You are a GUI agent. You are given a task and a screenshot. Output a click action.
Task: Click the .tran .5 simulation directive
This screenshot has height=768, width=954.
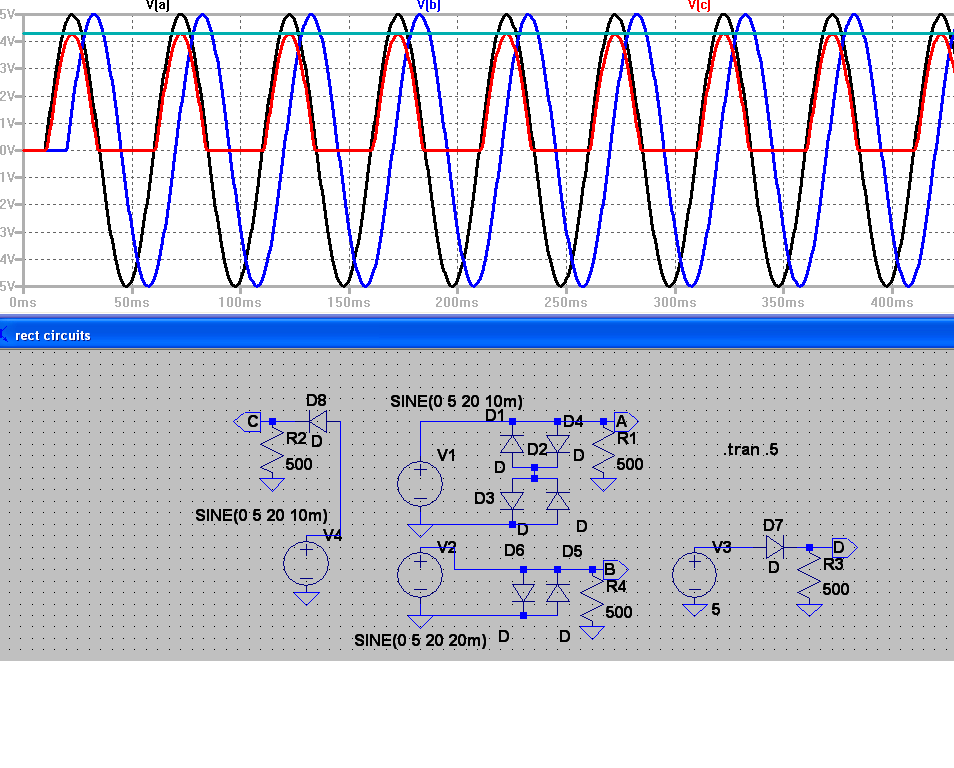tap(751, 450)
